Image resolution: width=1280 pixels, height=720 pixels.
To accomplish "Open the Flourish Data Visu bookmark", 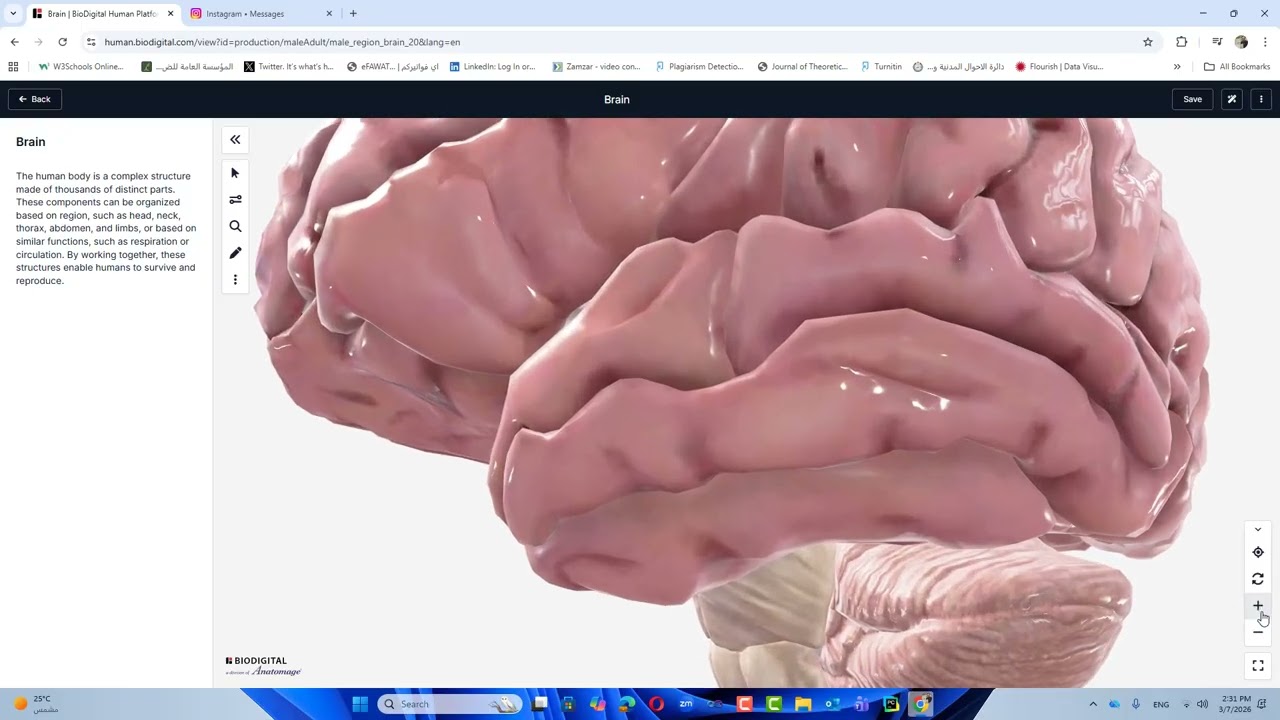I will click(1059, 67).
